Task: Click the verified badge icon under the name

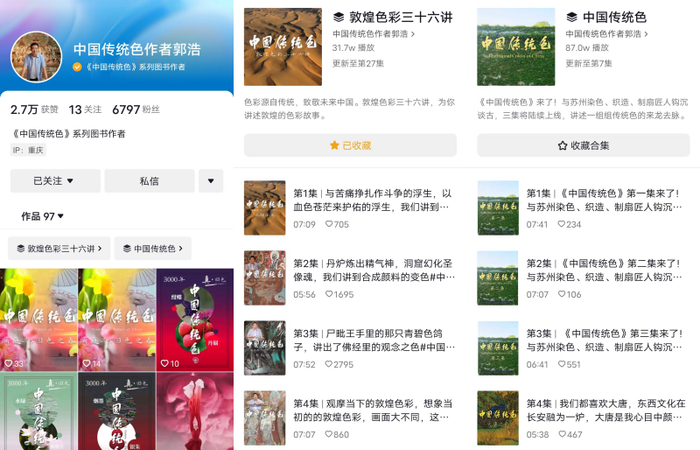Action: click(77, 67)
